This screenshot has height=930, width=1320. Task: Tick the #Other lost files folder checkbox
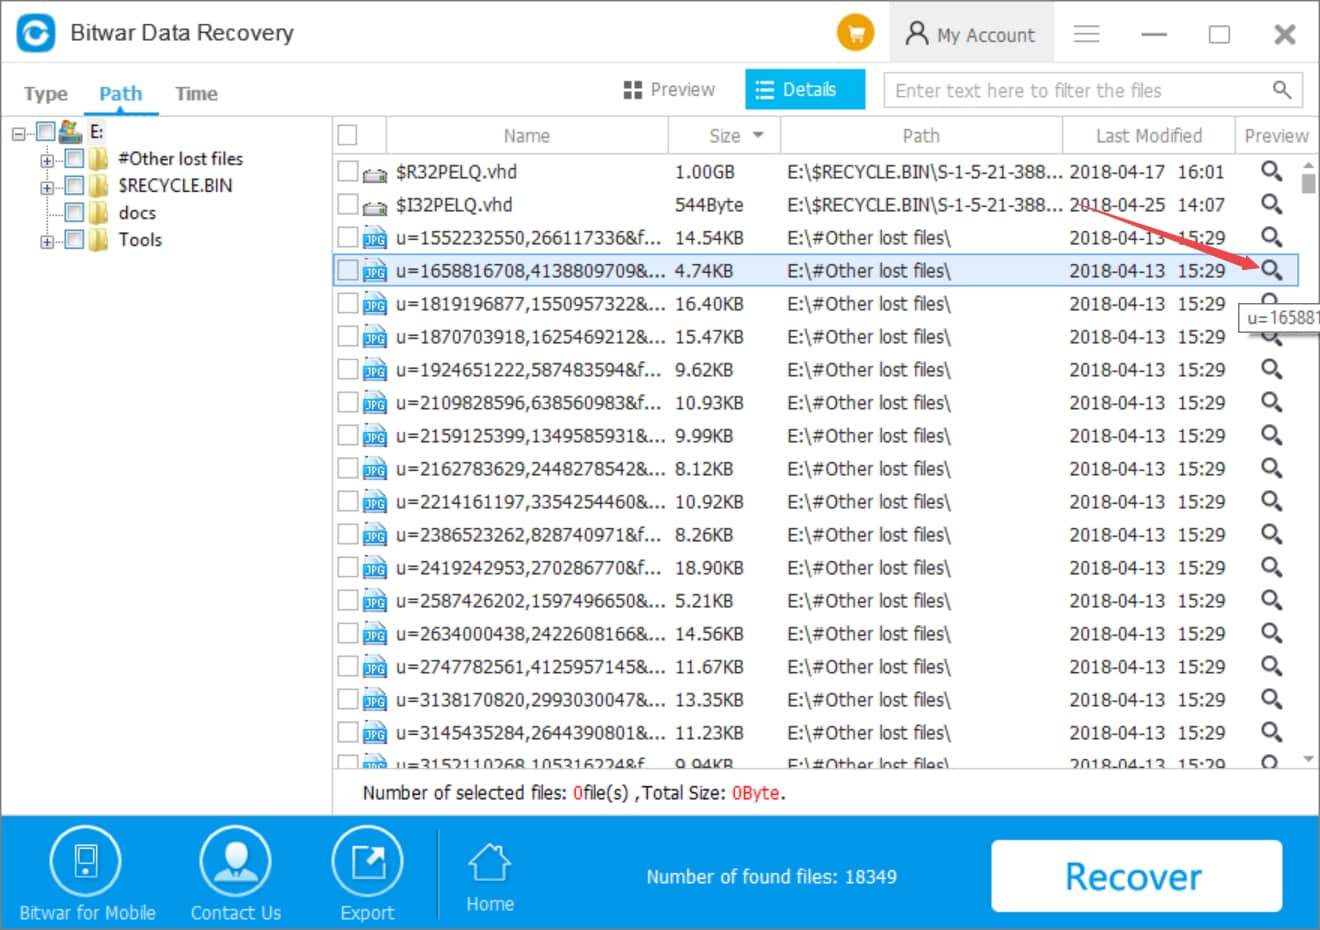(x=74, y=159)
